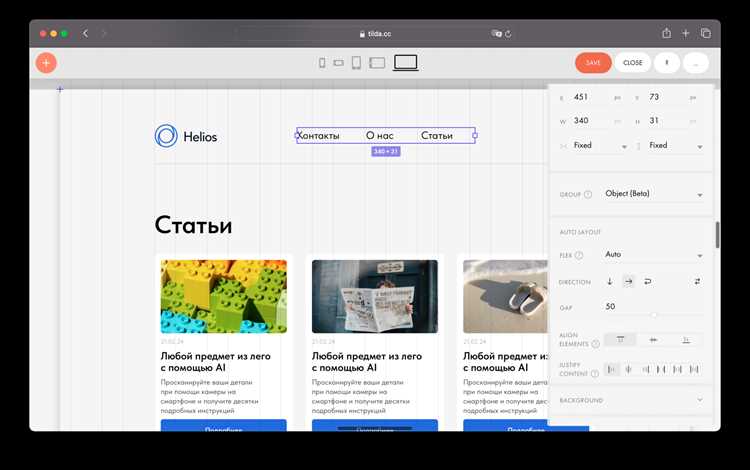Image resolution: width=750 pixels, height=470 pixels.
Task: Click help icon beside Align Elements
Action: coord(596,344)
